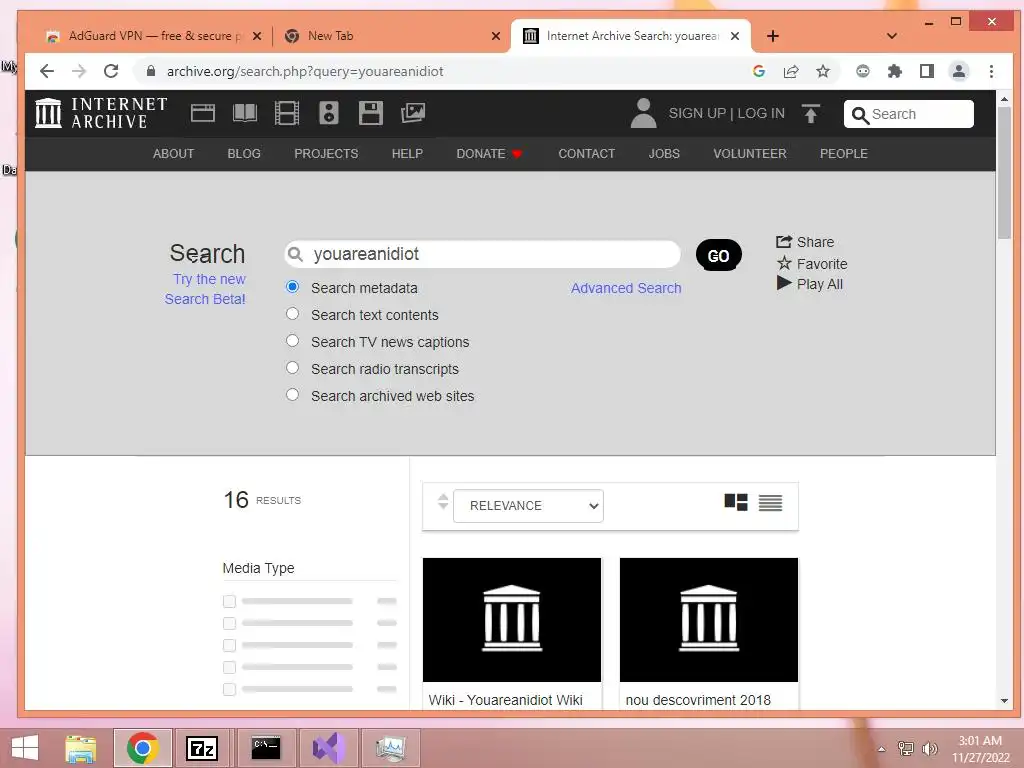Open the Software floppy disk icon
1024x768 pixels.
370,113
